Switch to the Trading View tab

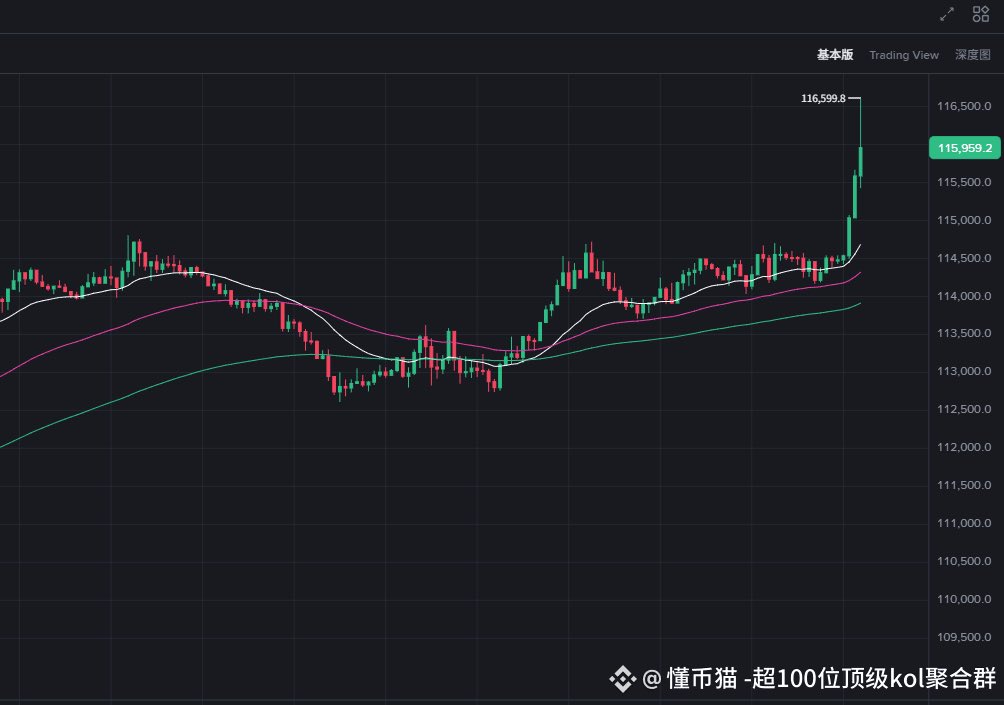[904, 55]
